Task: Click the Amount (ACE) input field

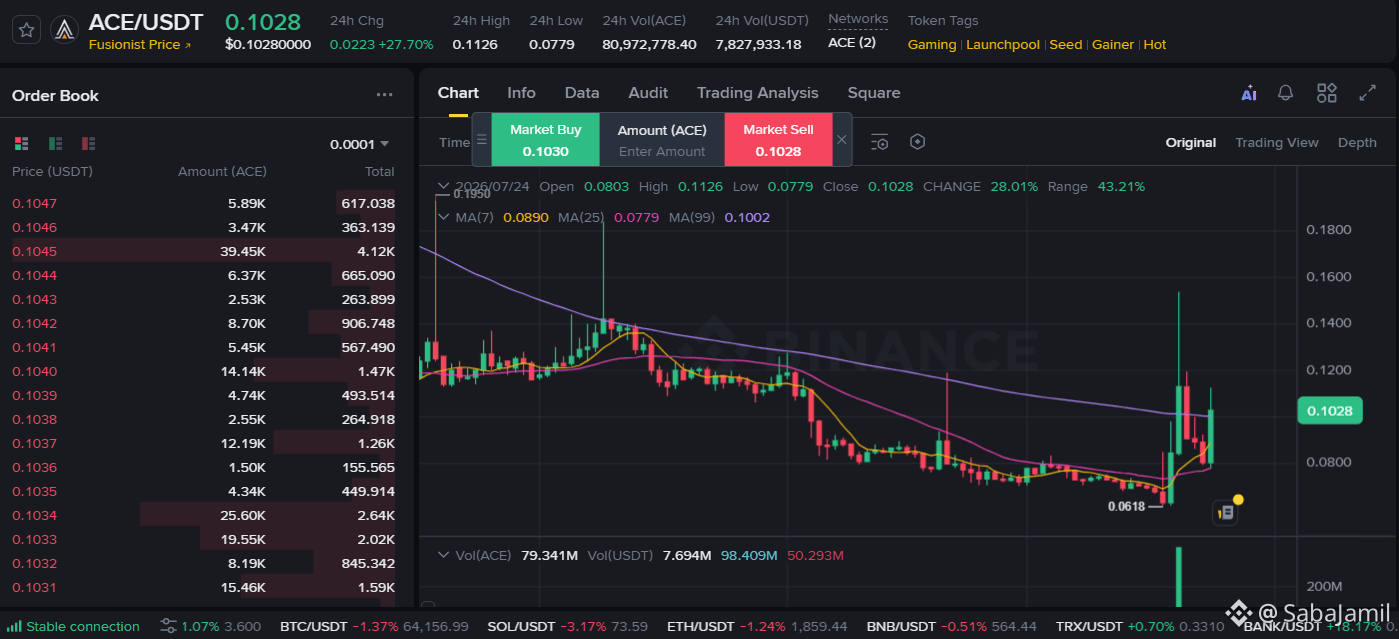Action: (662, 152)
